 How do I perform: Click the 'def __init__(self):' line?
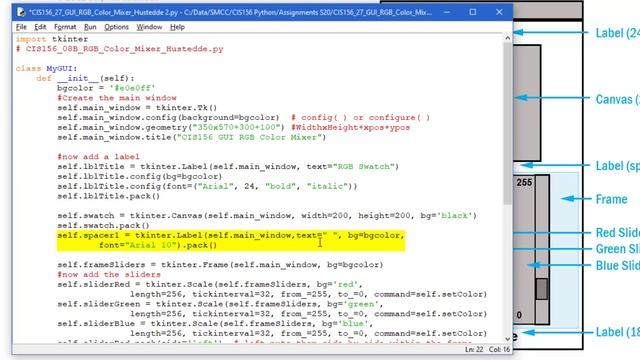85,78
